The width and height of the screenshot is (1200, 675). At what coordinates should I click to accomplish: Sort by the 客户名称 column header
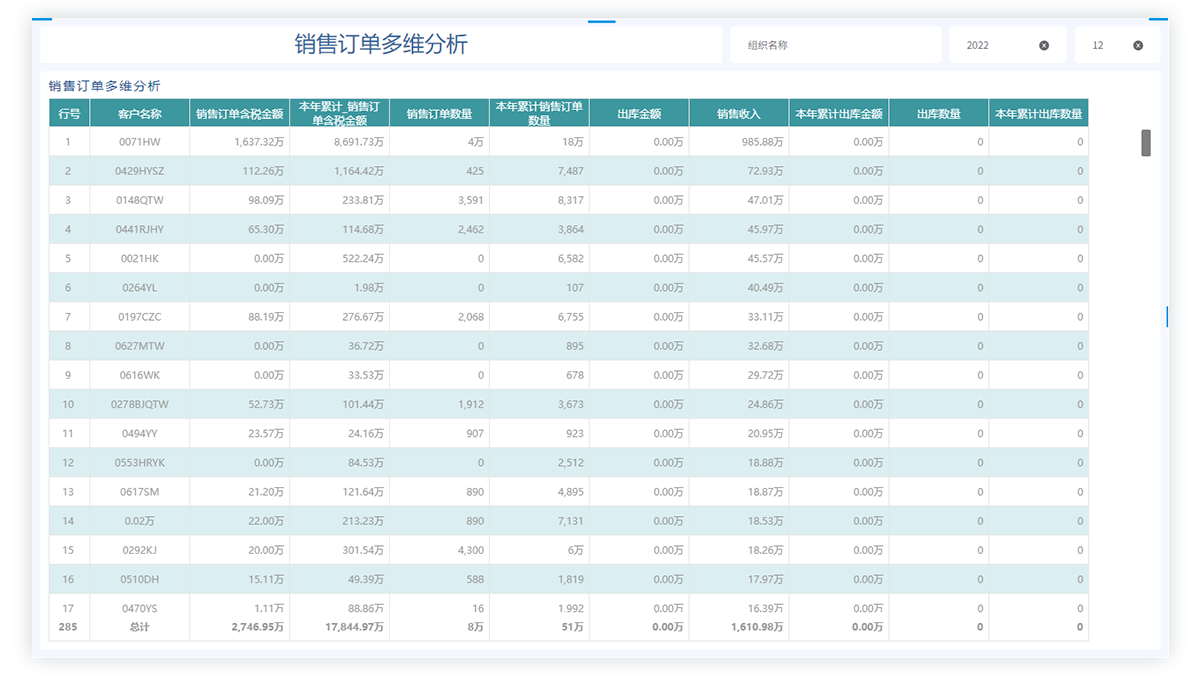139,114
